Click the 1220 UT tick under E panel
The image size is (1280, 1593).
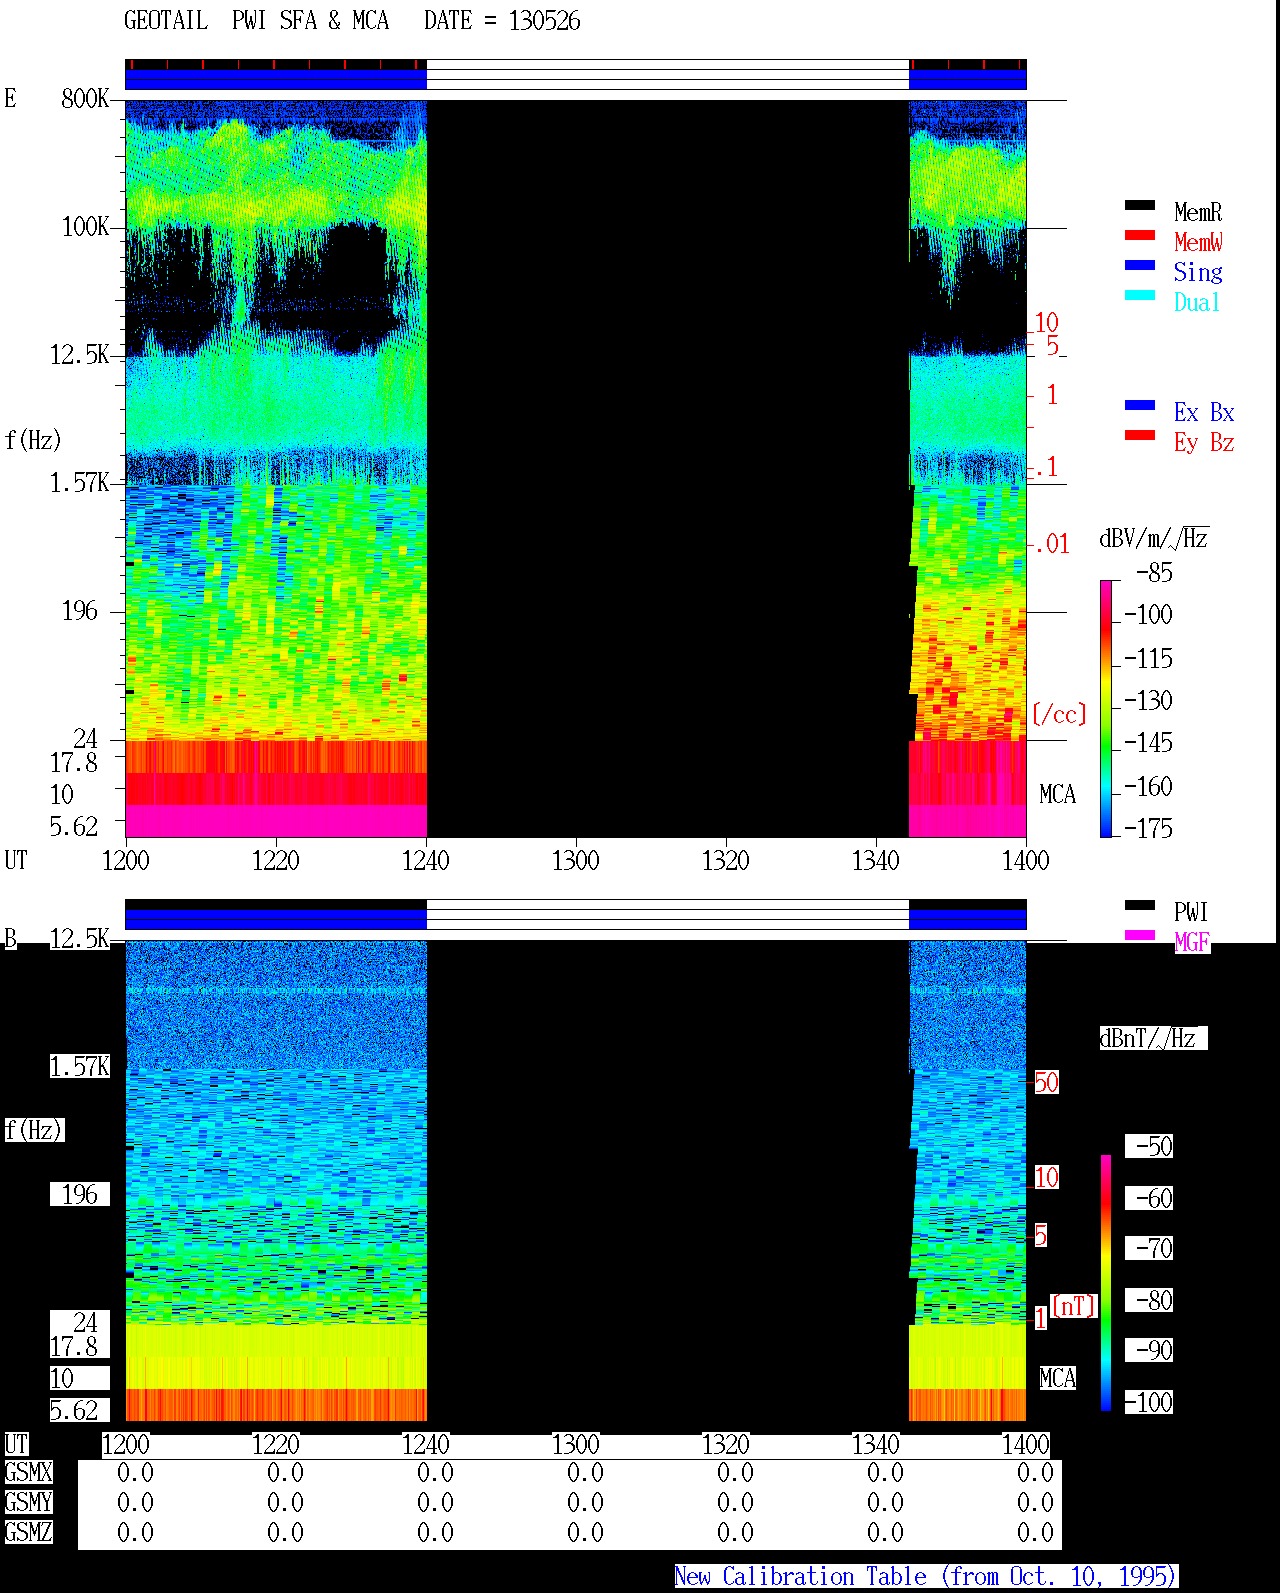coord(275,860)
